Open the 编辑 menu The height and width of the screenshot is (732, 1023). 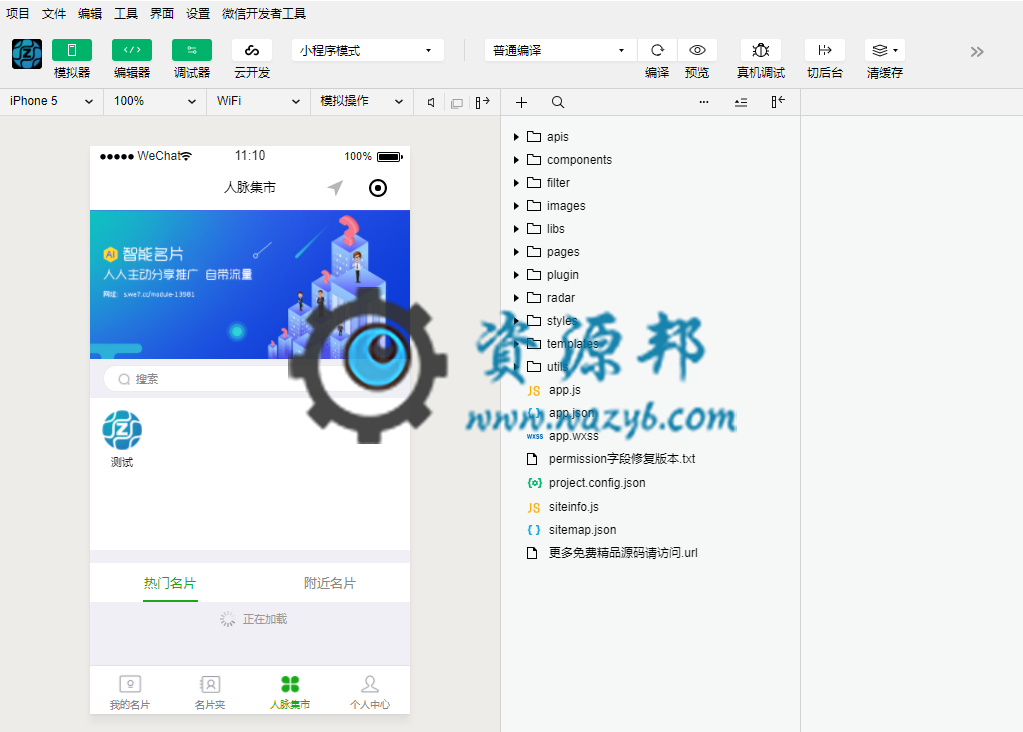point(90,14)
